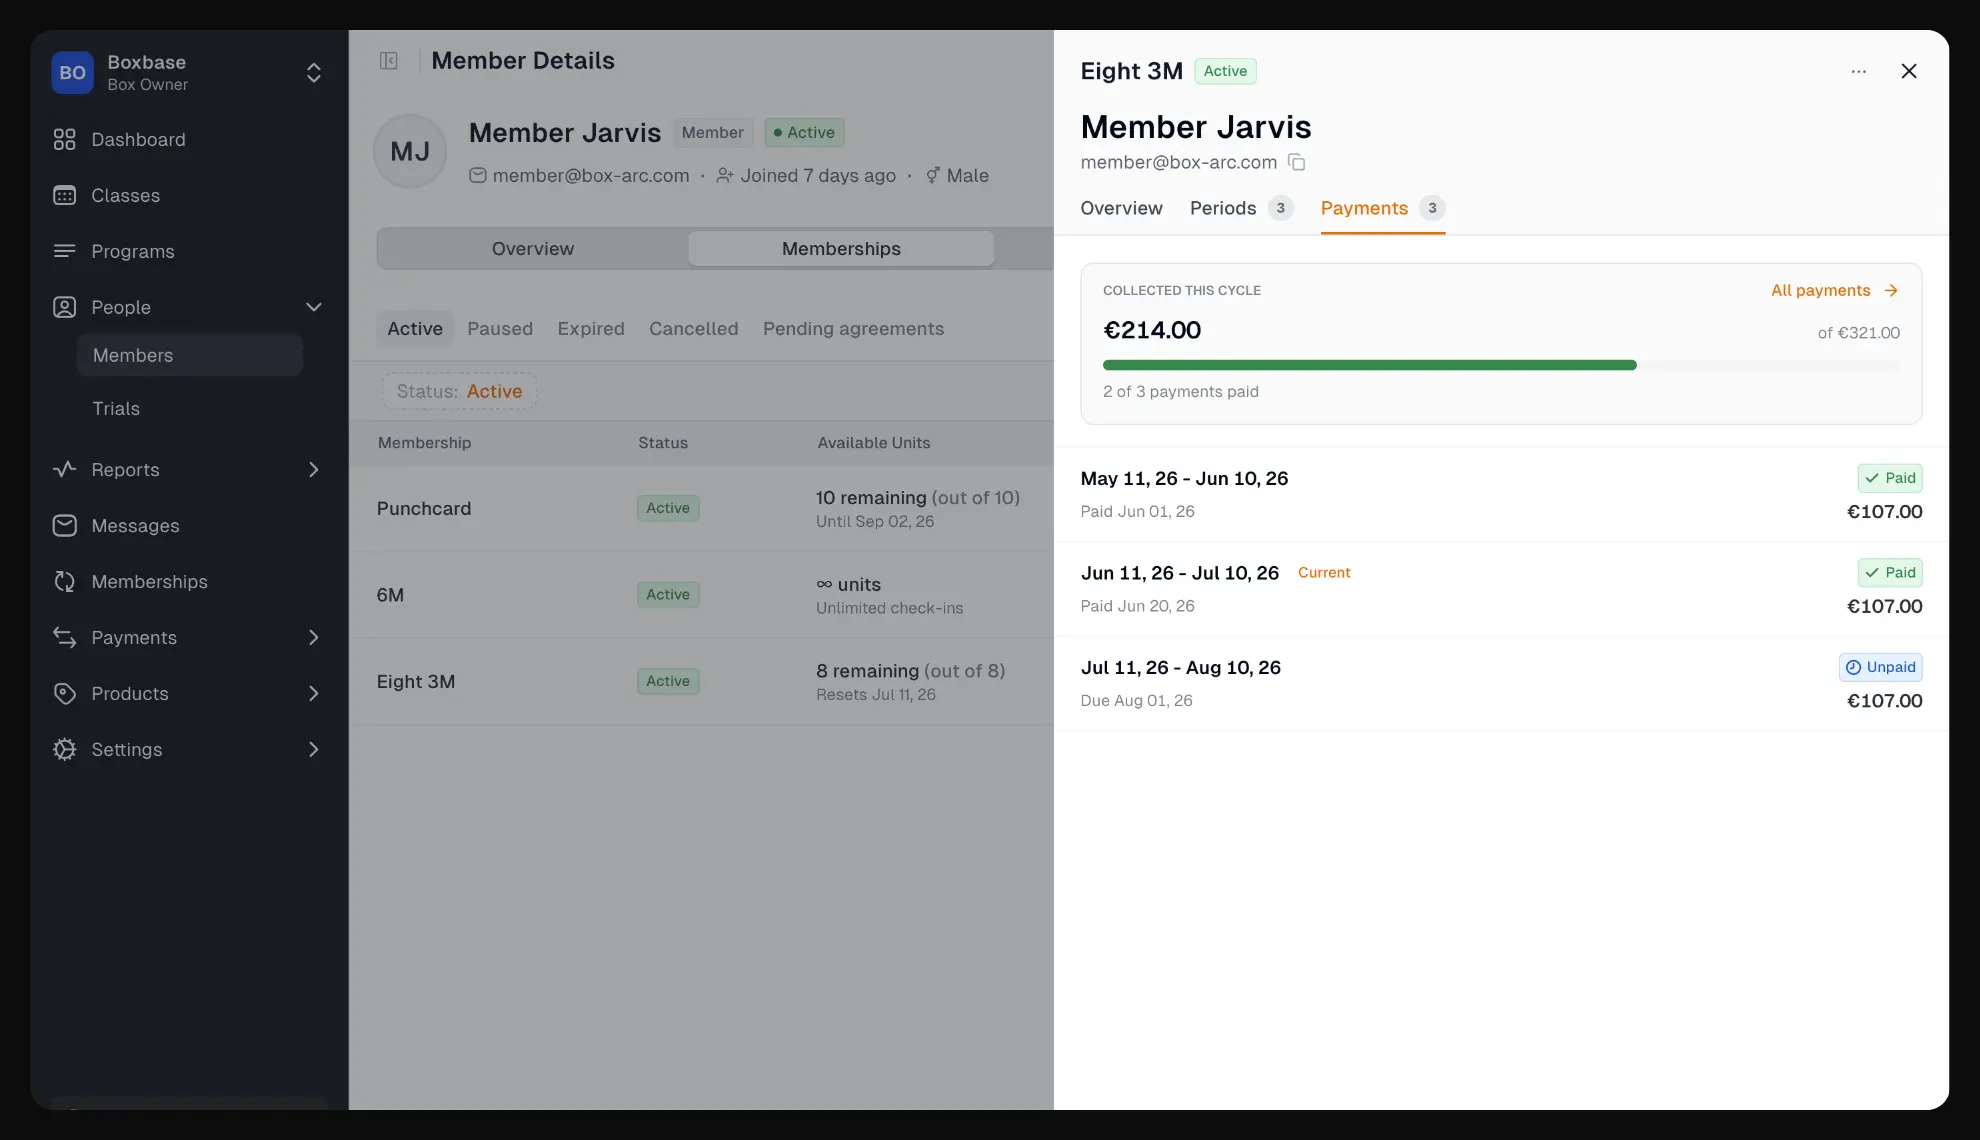
Task: Open the Messages envelope icon
Action: click(64, 526)
